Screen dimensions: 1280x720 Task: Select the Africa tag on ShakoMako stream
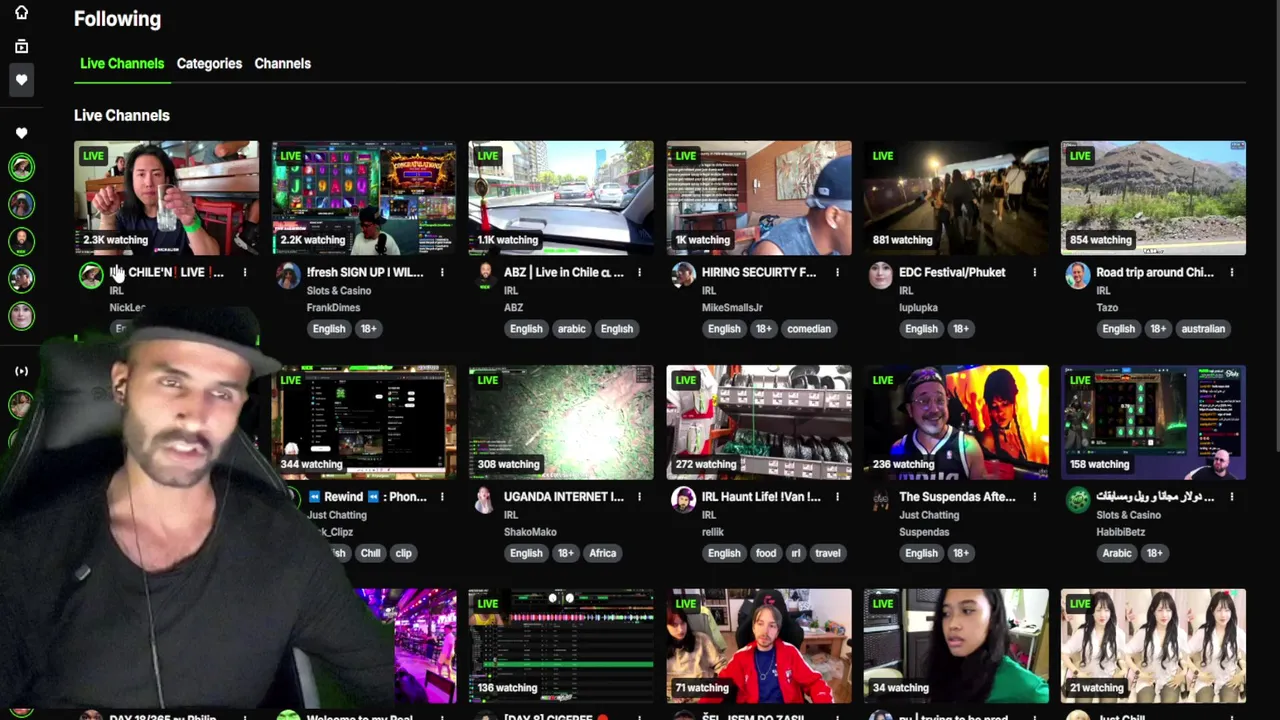point(602,553)
